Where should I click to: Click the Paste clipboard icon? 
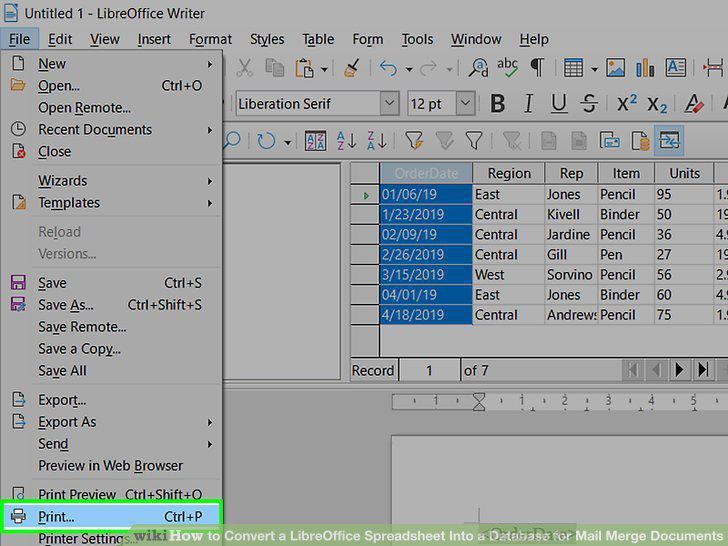point(304,68)
